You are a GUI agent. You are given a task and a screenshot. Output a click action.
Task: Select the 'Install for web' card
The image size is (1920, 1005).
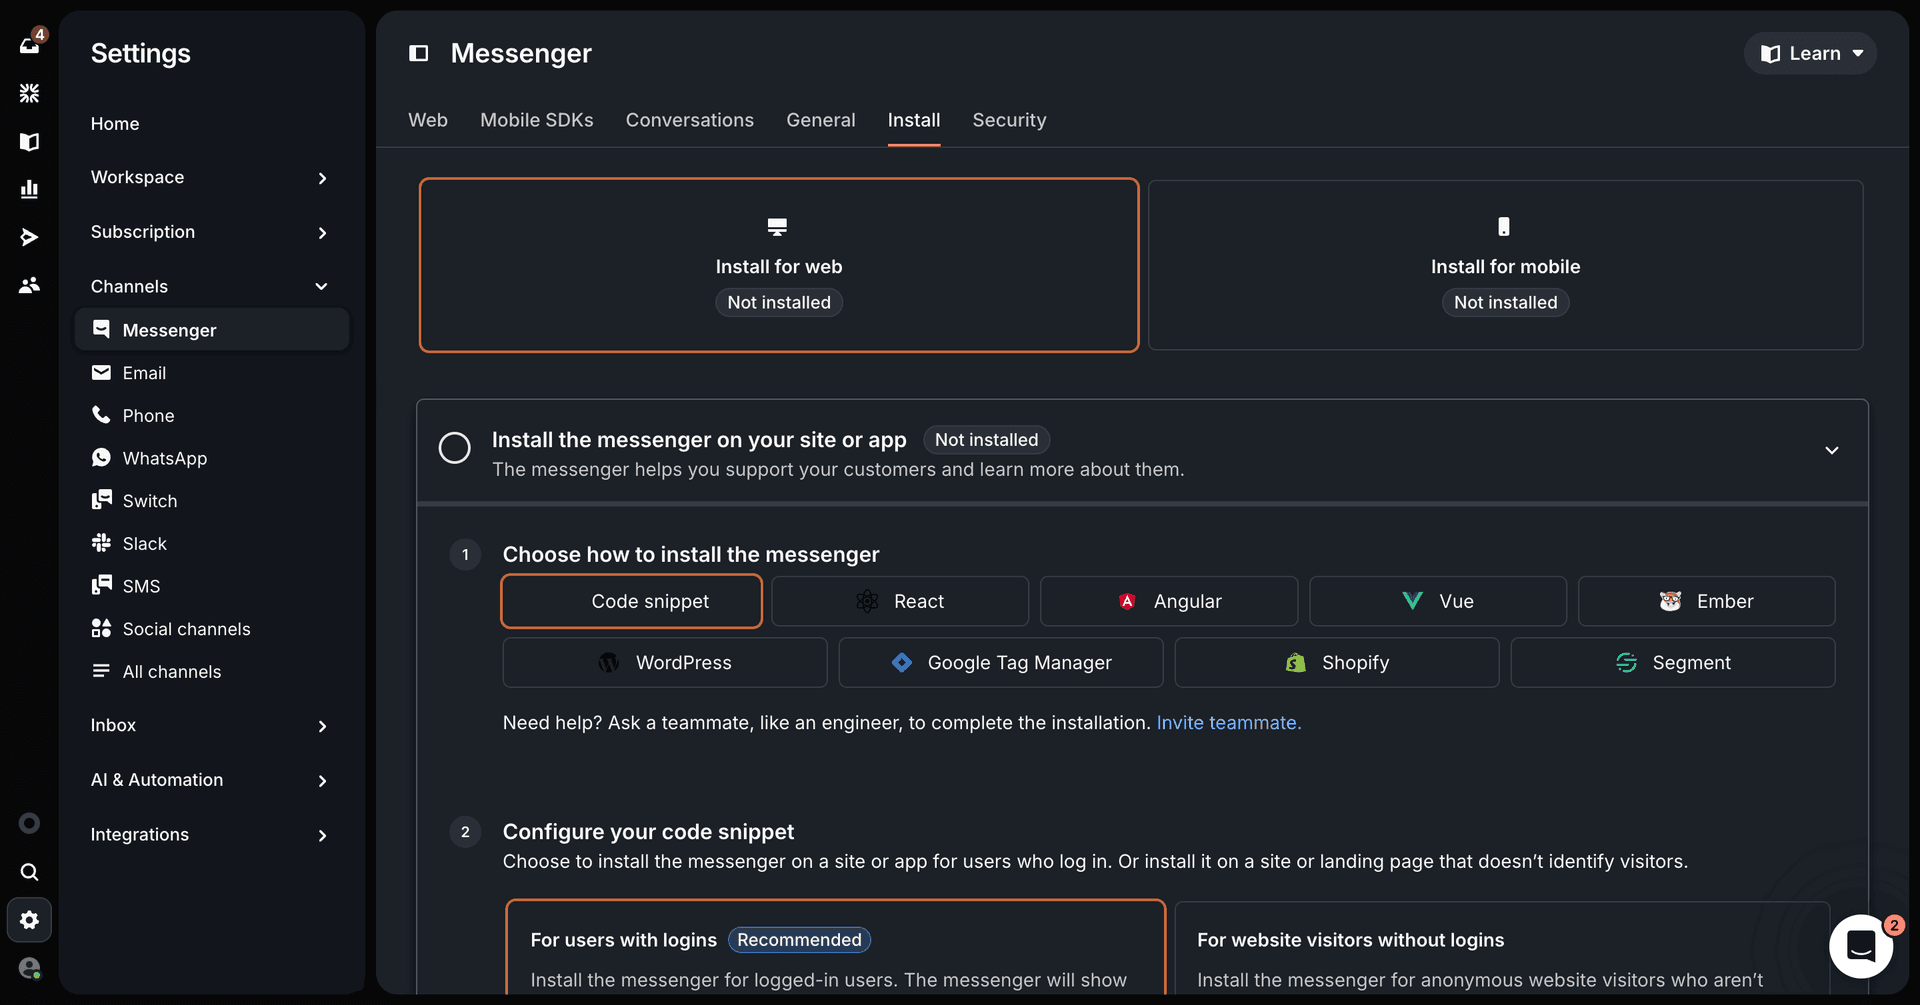[x=778, y=264]
